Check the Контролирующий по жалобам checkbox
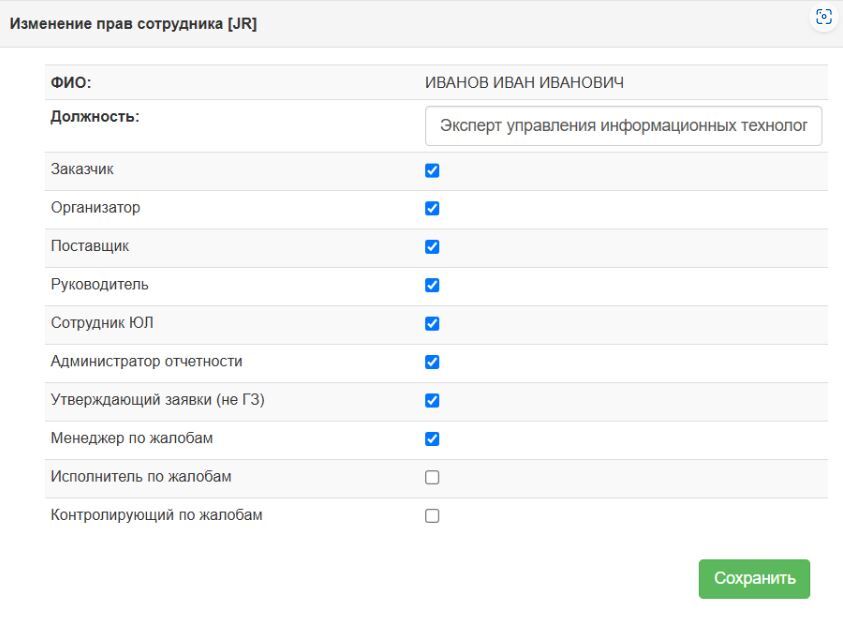 point(432,516)
